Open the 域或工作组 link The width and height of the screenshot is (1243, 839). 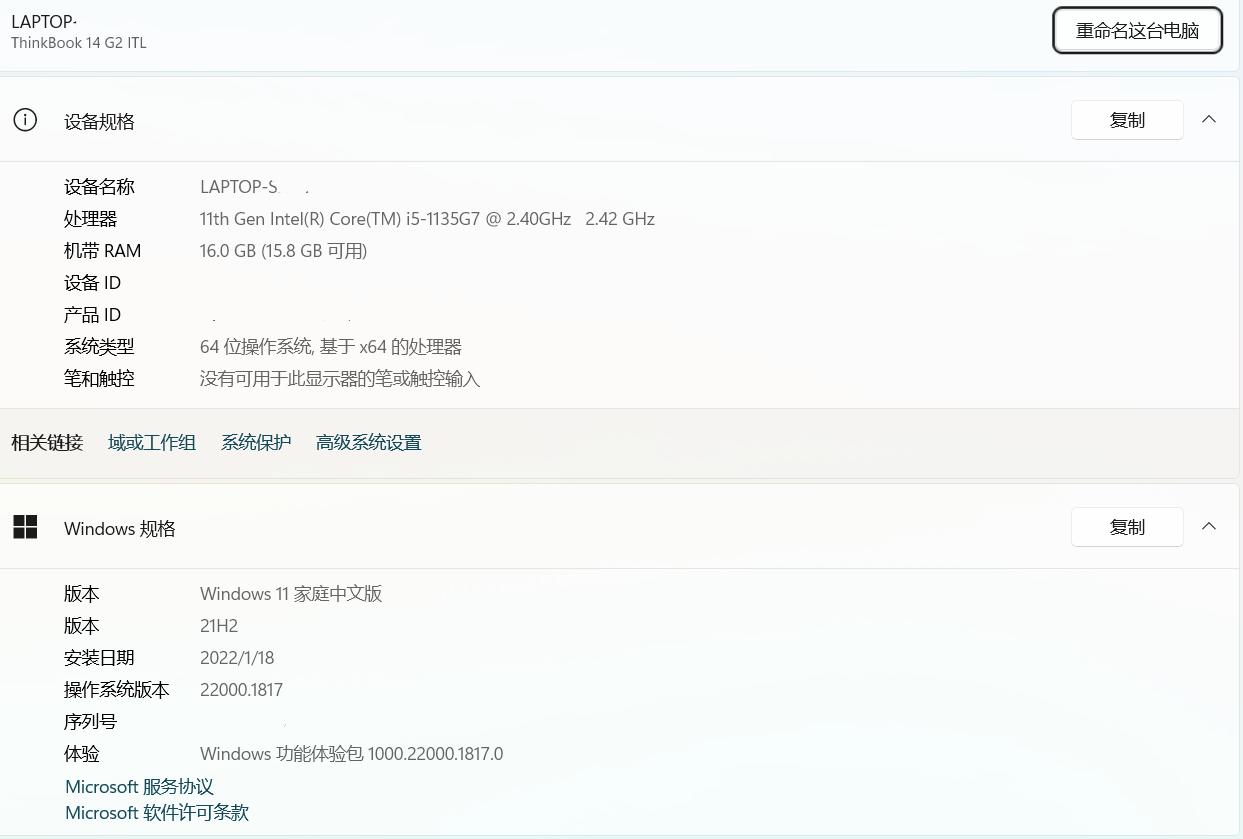coord(152,443)
